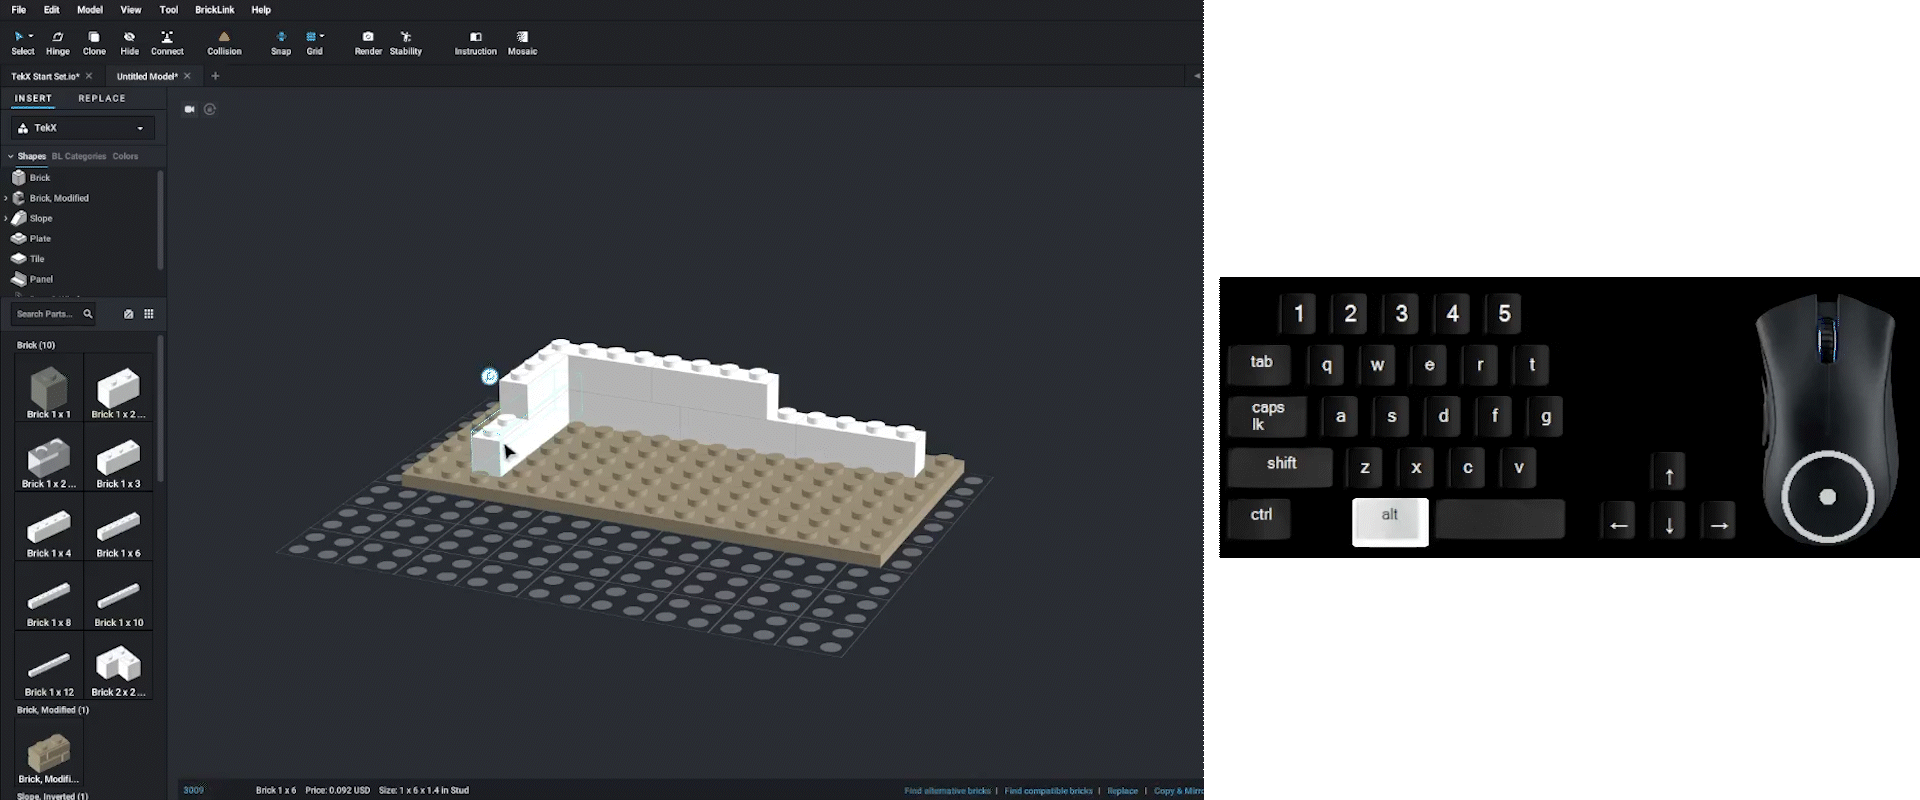Image resolution: width=1920 pixels, height=800 pixels.
Task: Open the Edit menu
Action: coord(51,10)
